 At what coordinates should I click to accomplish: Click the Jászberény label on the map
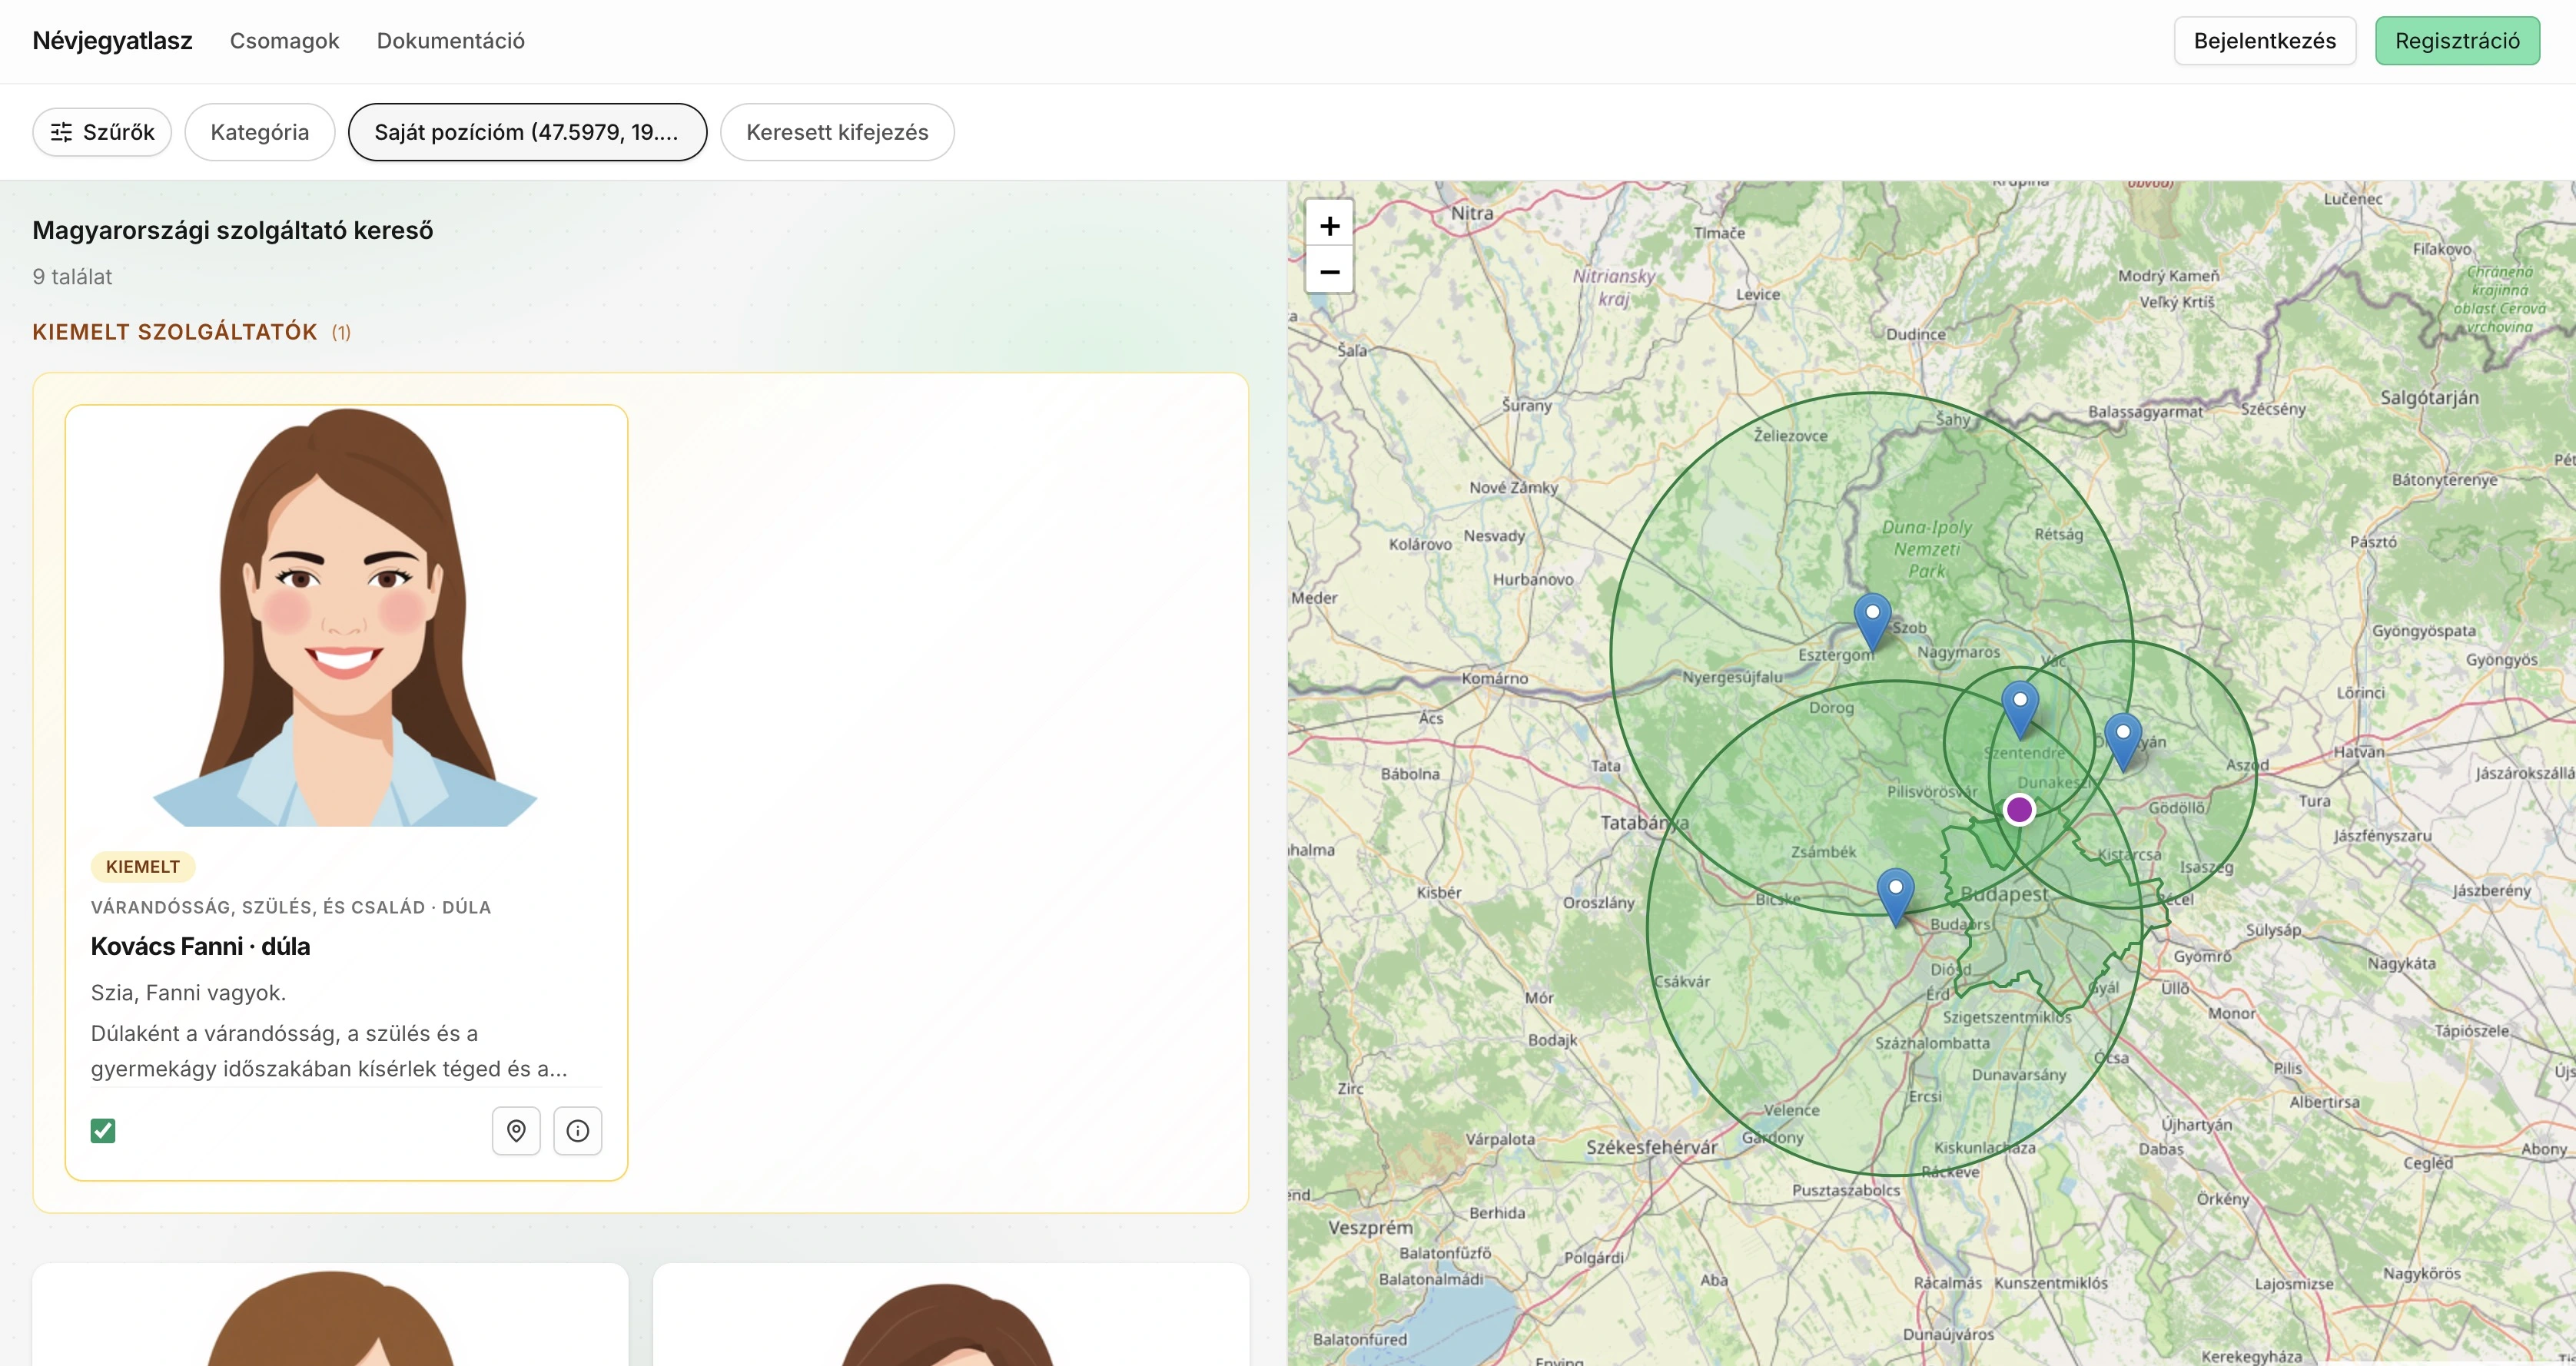[x=2492, y=890]
